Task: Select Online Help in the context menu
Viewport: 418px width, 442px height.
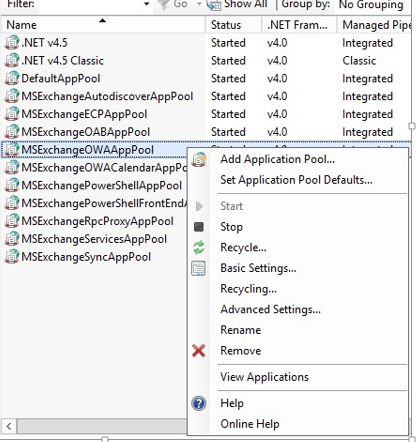Action: coord(250,424)
